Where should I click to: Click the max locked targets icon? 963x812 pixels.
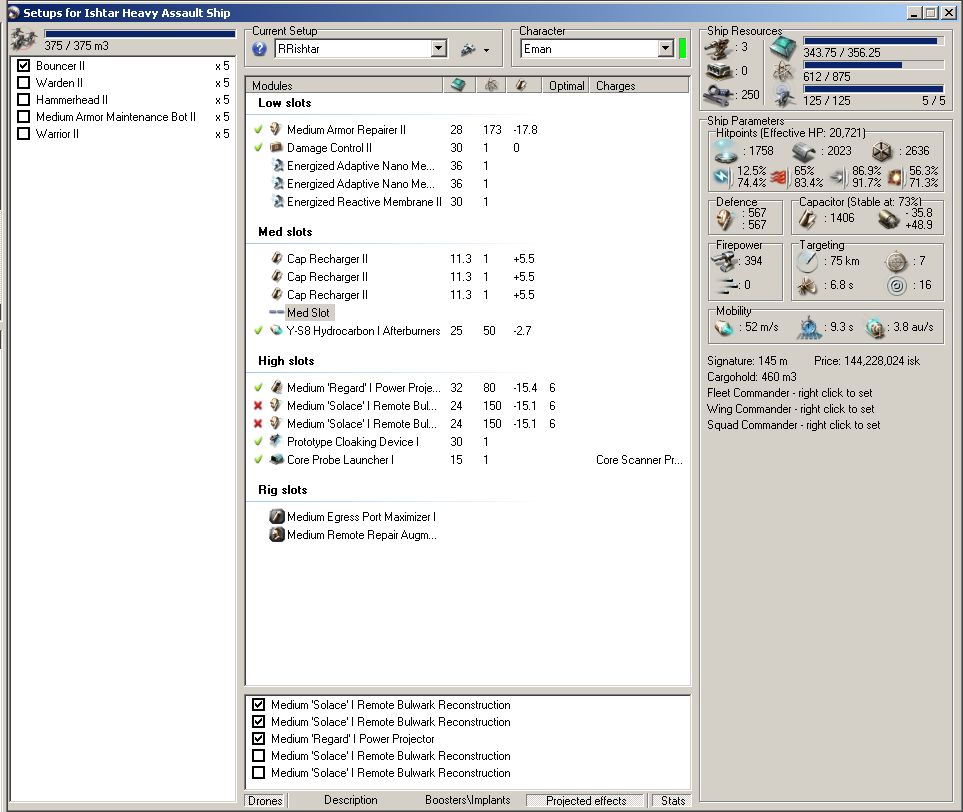click(x=896, y=262)
